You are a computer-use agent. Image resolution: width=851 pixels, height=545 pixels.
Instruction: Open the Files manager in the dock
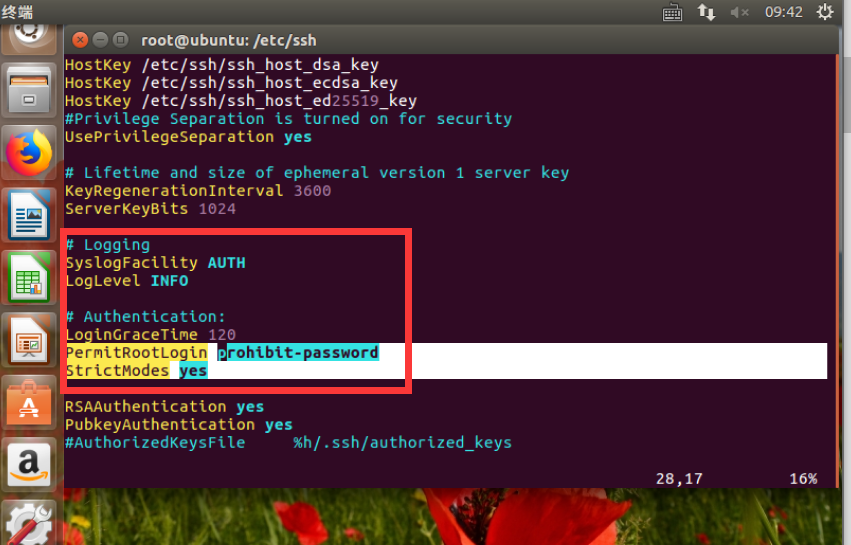tap(29, 92)
